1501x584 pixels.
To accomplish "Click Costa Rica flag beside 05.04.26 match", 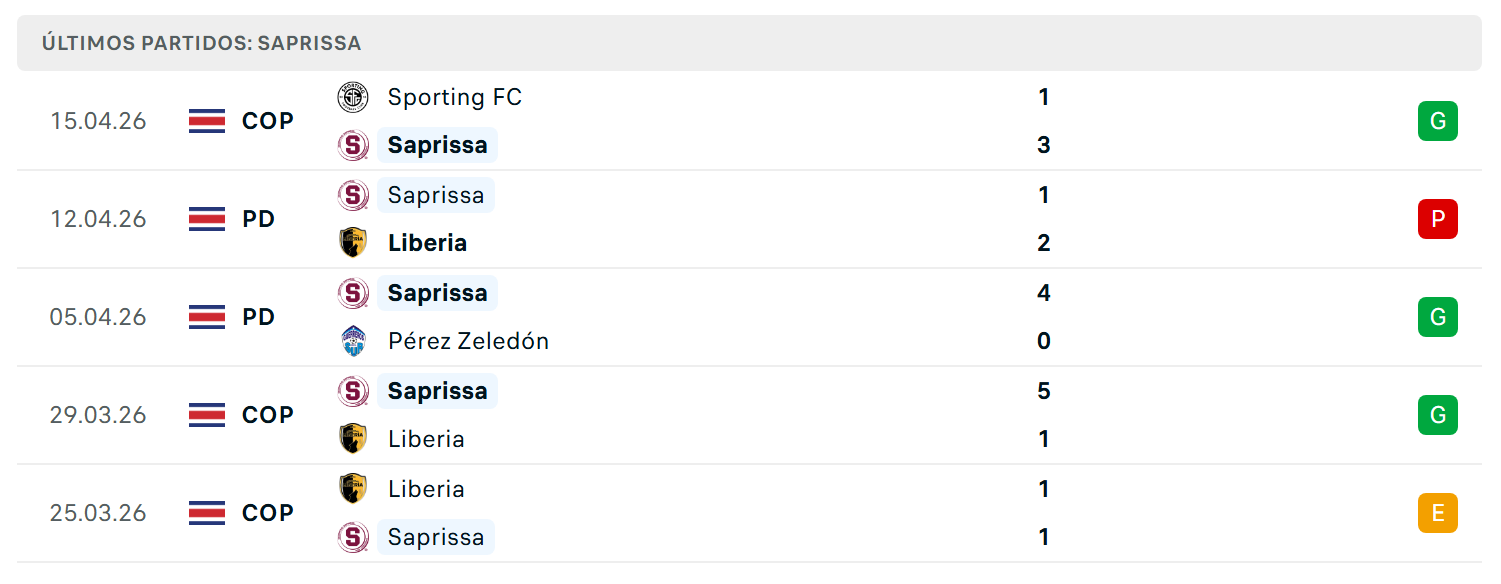I will coord(207,317).
